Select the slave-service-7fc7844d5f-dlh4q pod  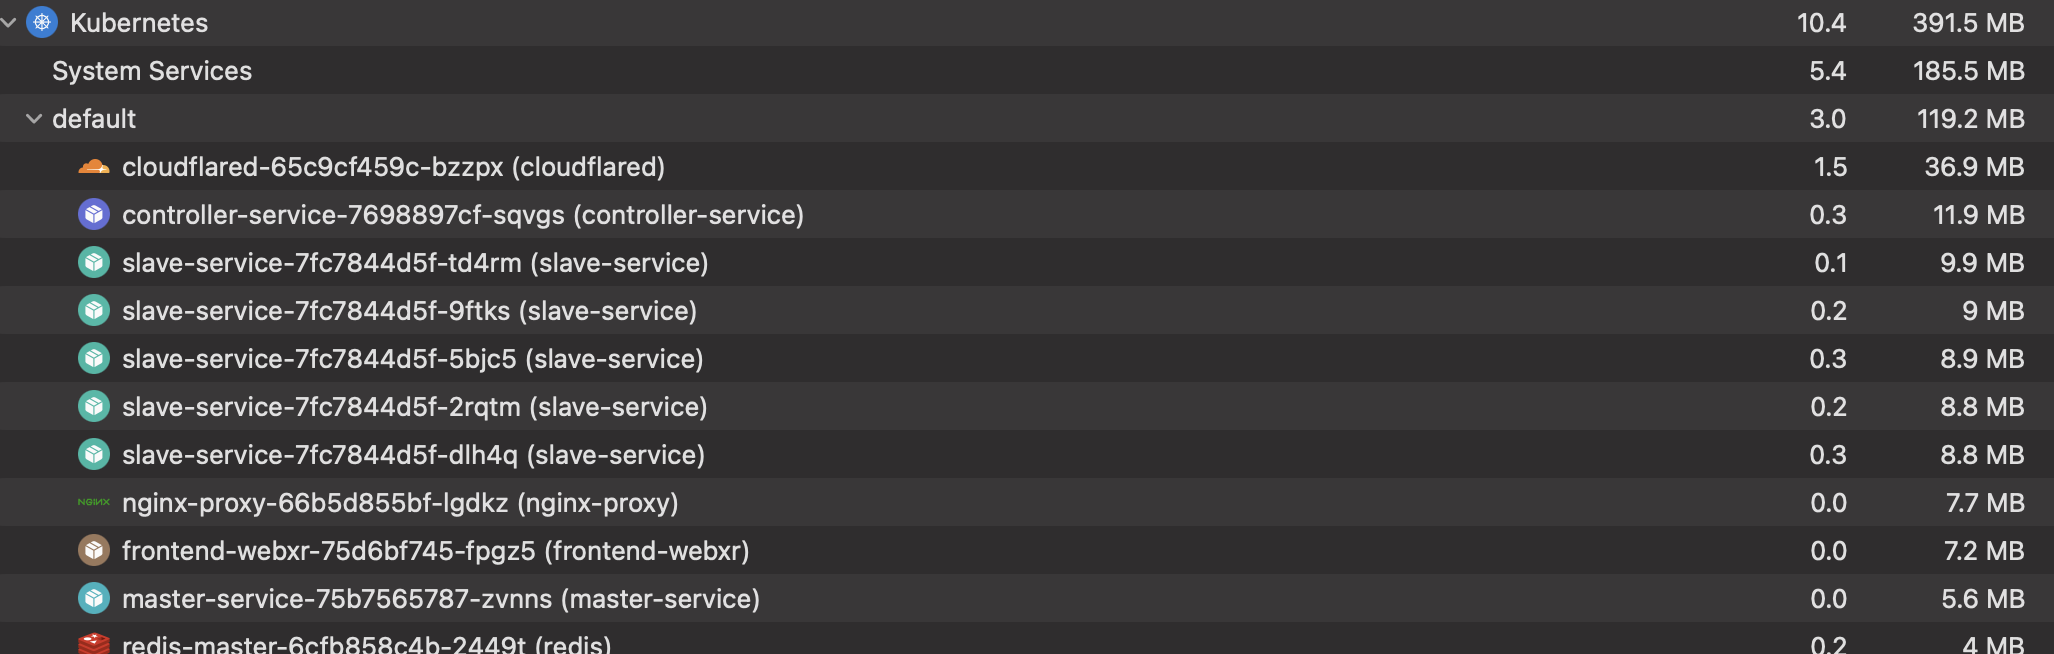click(413, 455)
